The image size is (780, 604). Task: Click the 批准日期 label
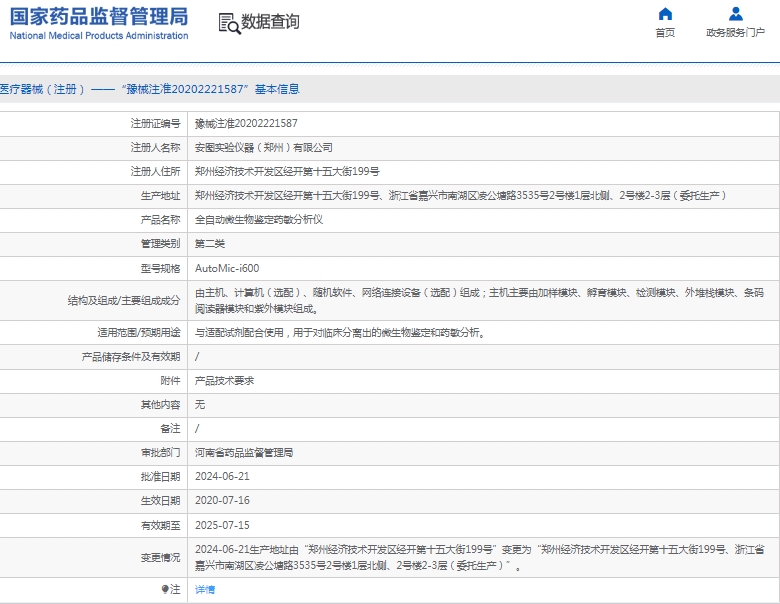(160, 477)
